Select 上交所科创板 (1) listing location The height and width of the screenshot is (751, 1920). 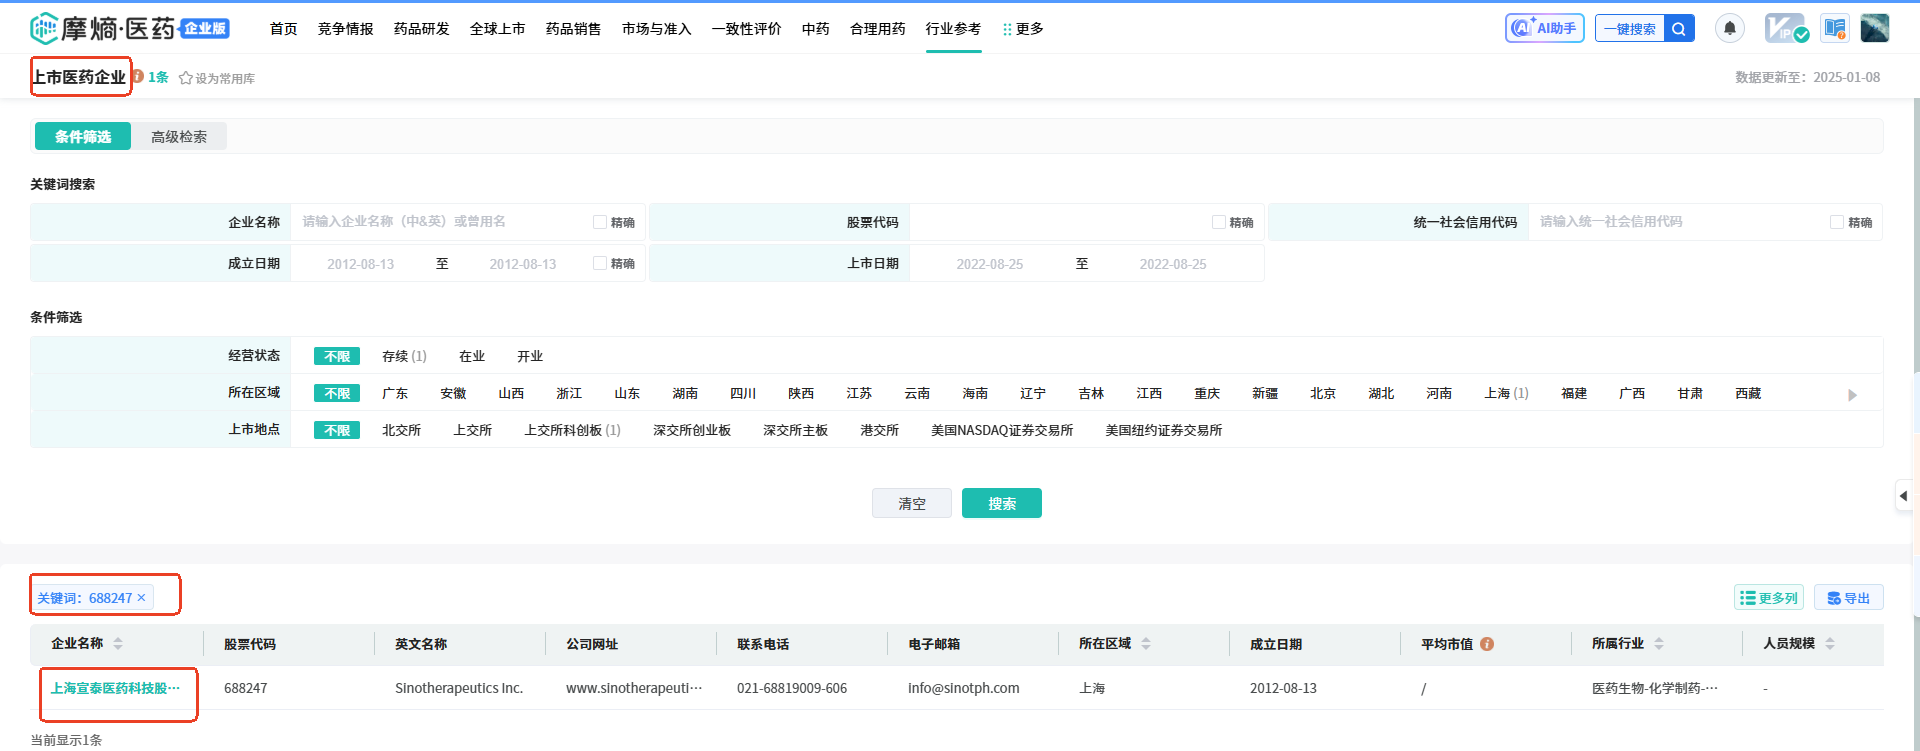tap(572, 430)
